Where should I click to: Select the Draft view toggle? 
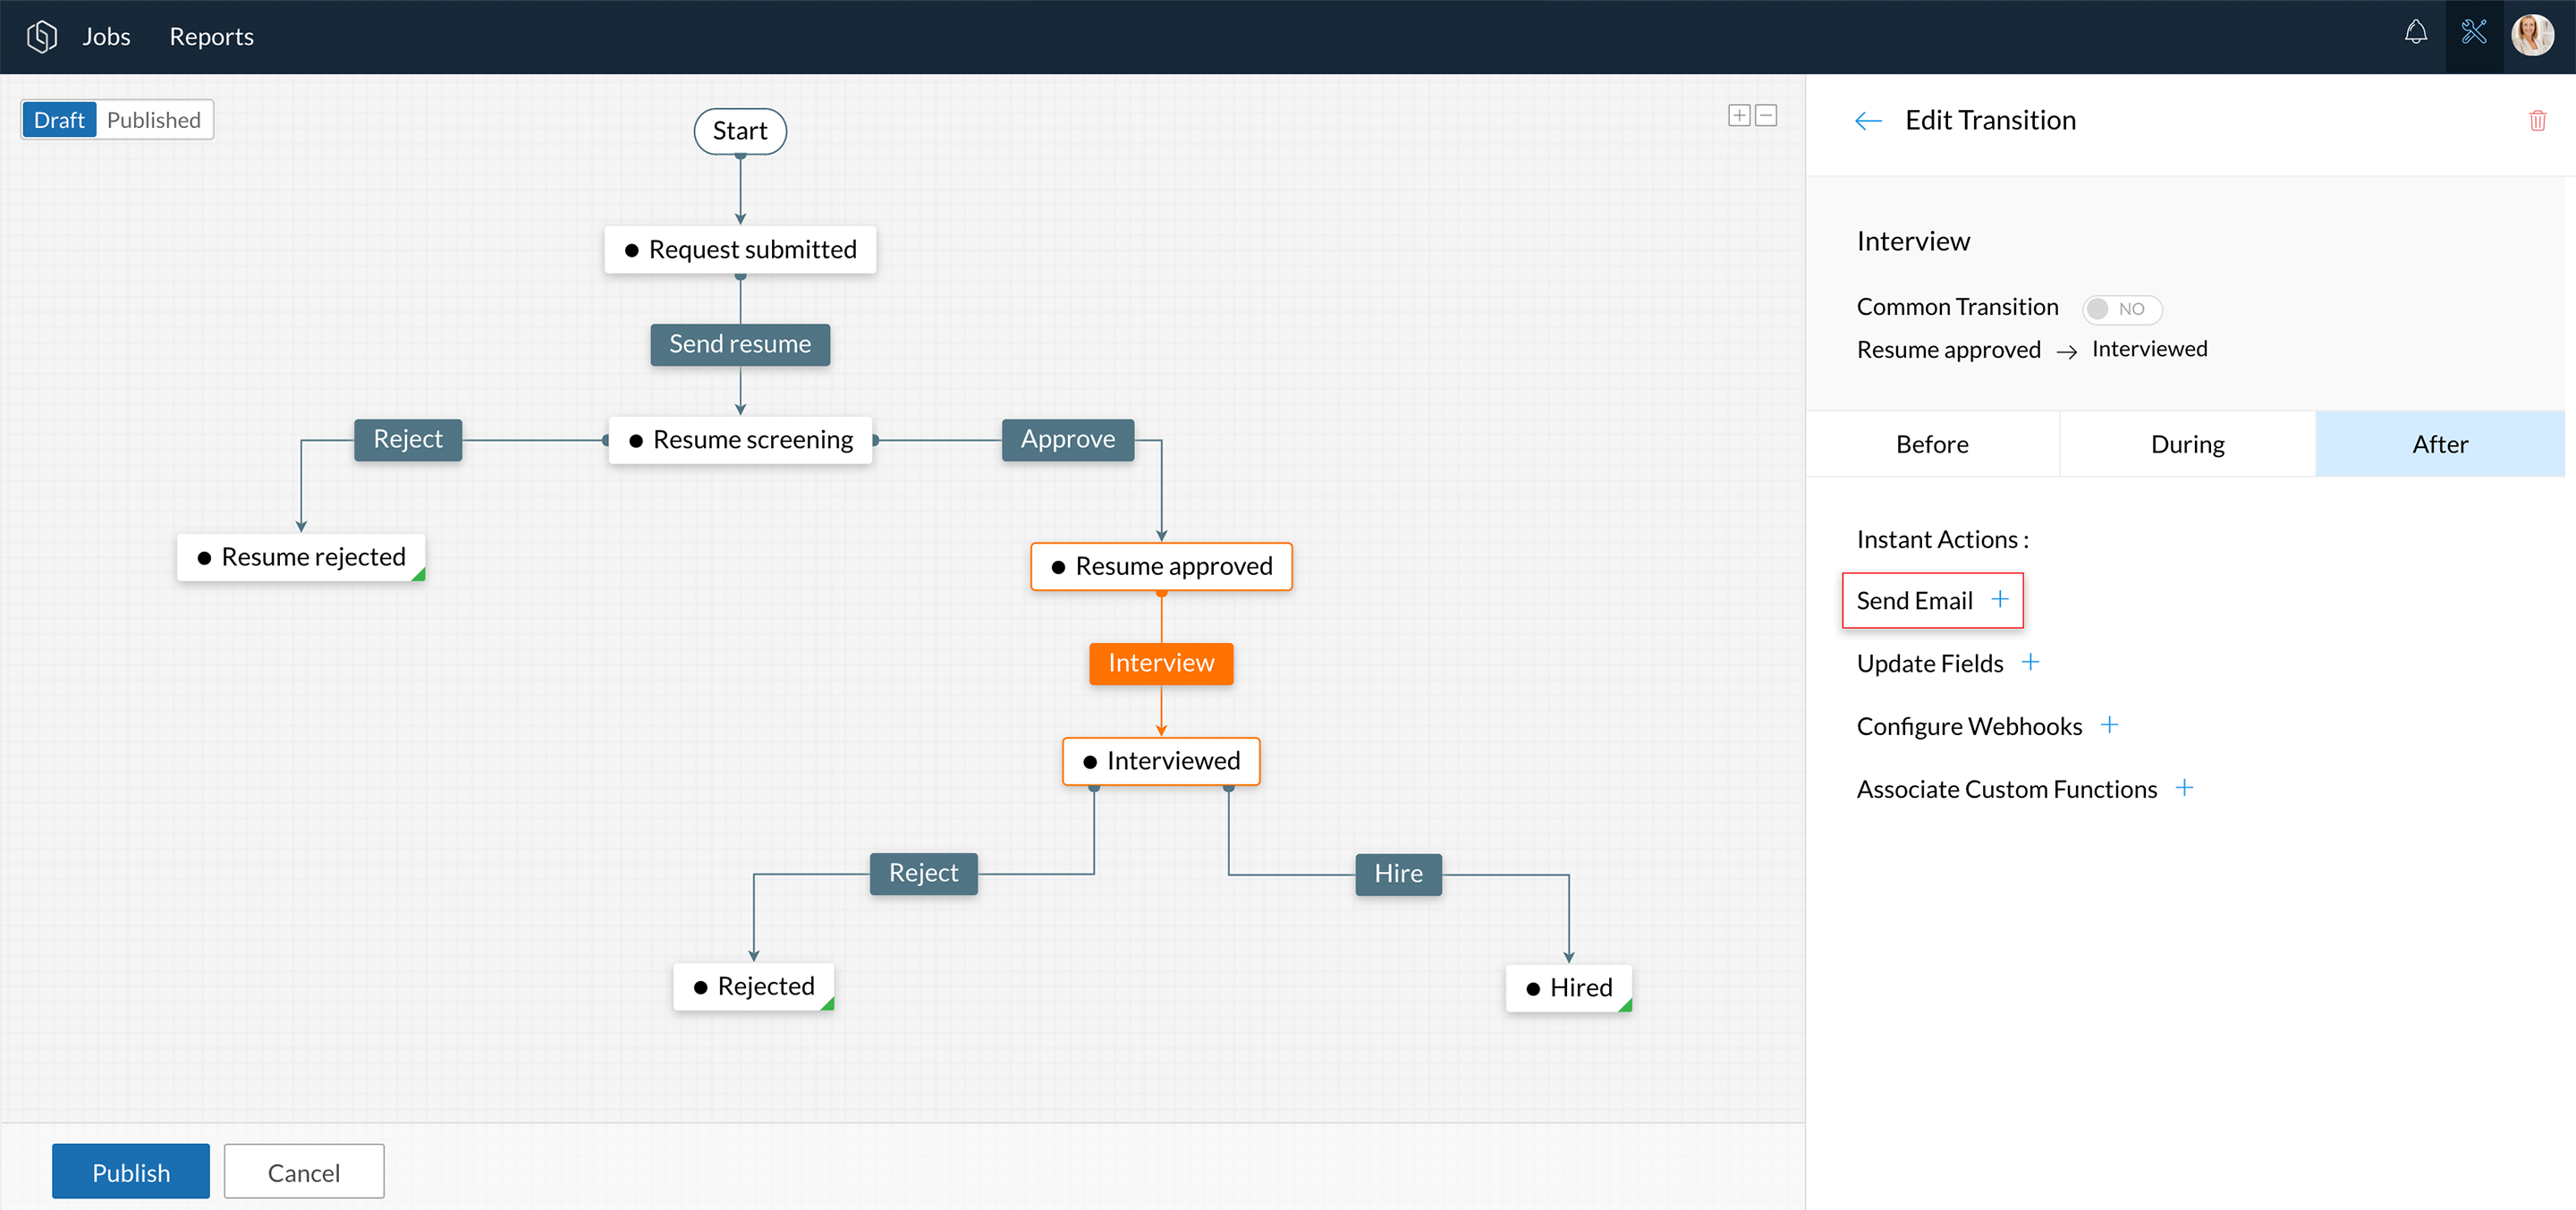59,120
